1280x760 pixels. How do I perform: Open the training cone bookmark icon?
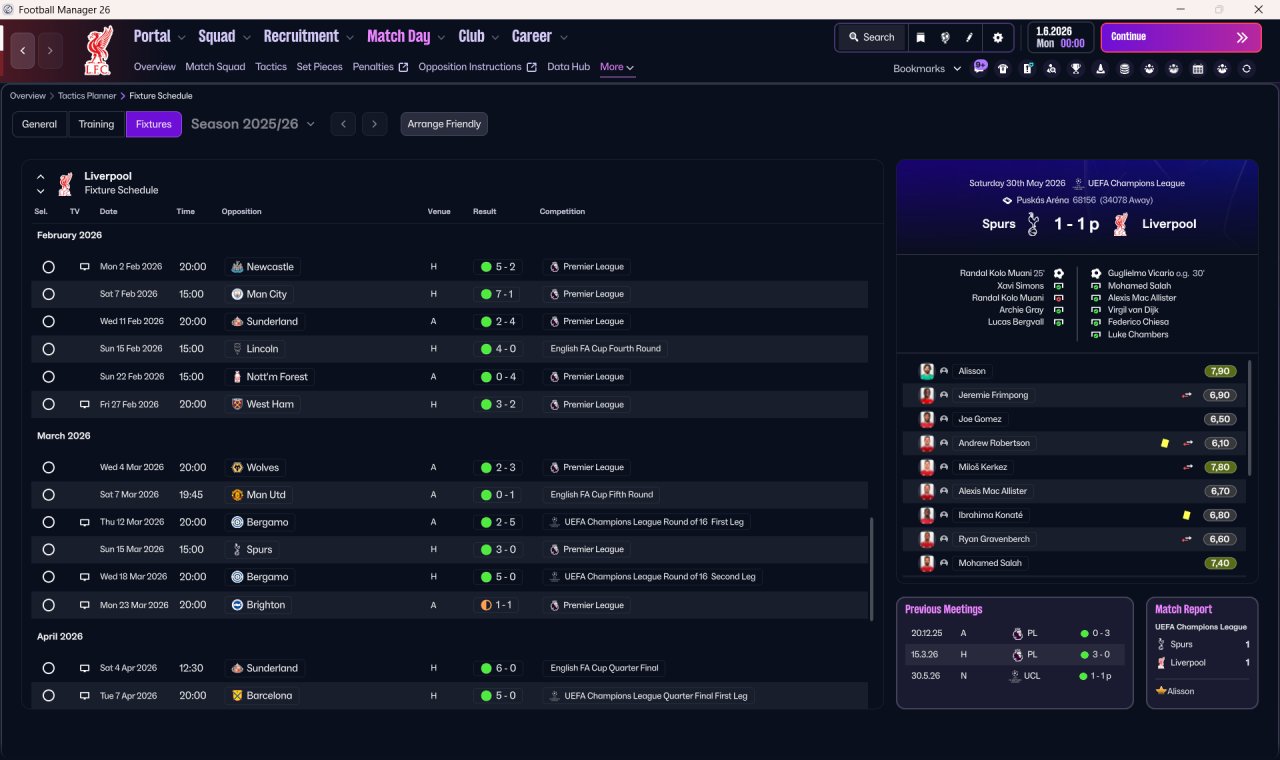[1101, 69]
